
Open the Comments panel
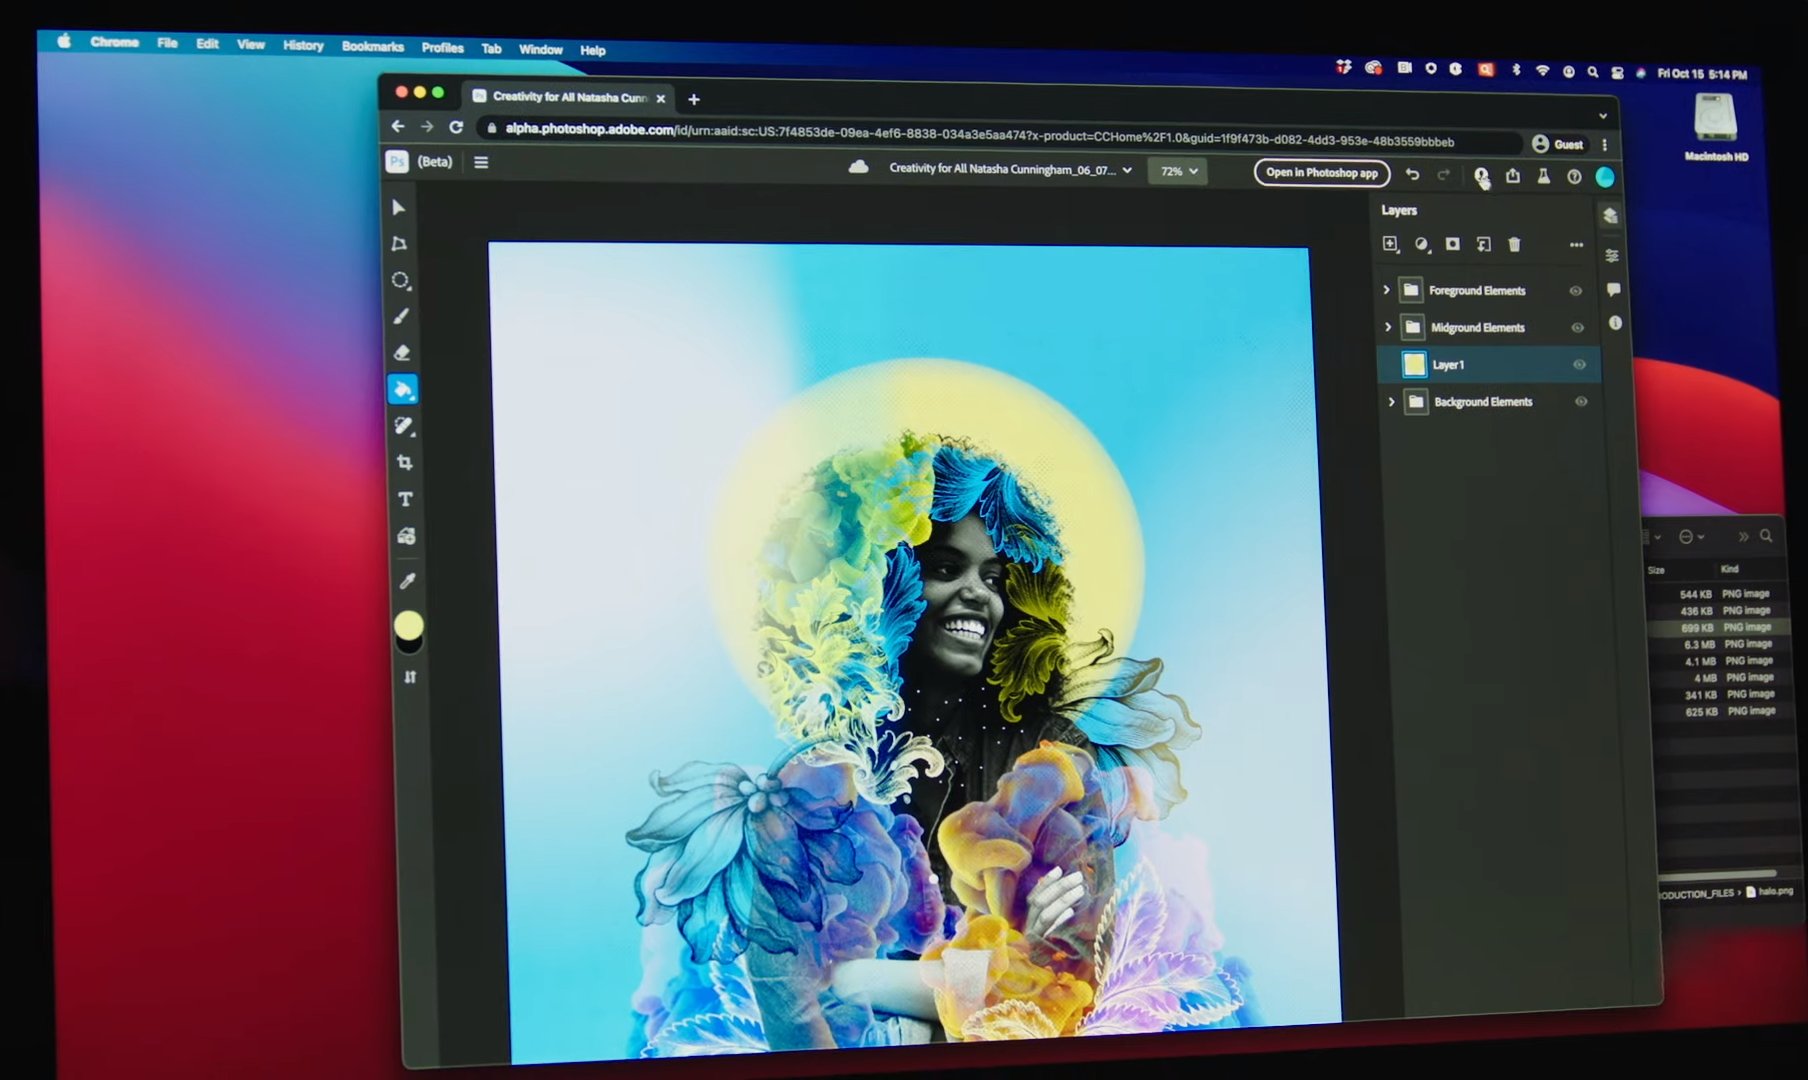click(1613, 290)
